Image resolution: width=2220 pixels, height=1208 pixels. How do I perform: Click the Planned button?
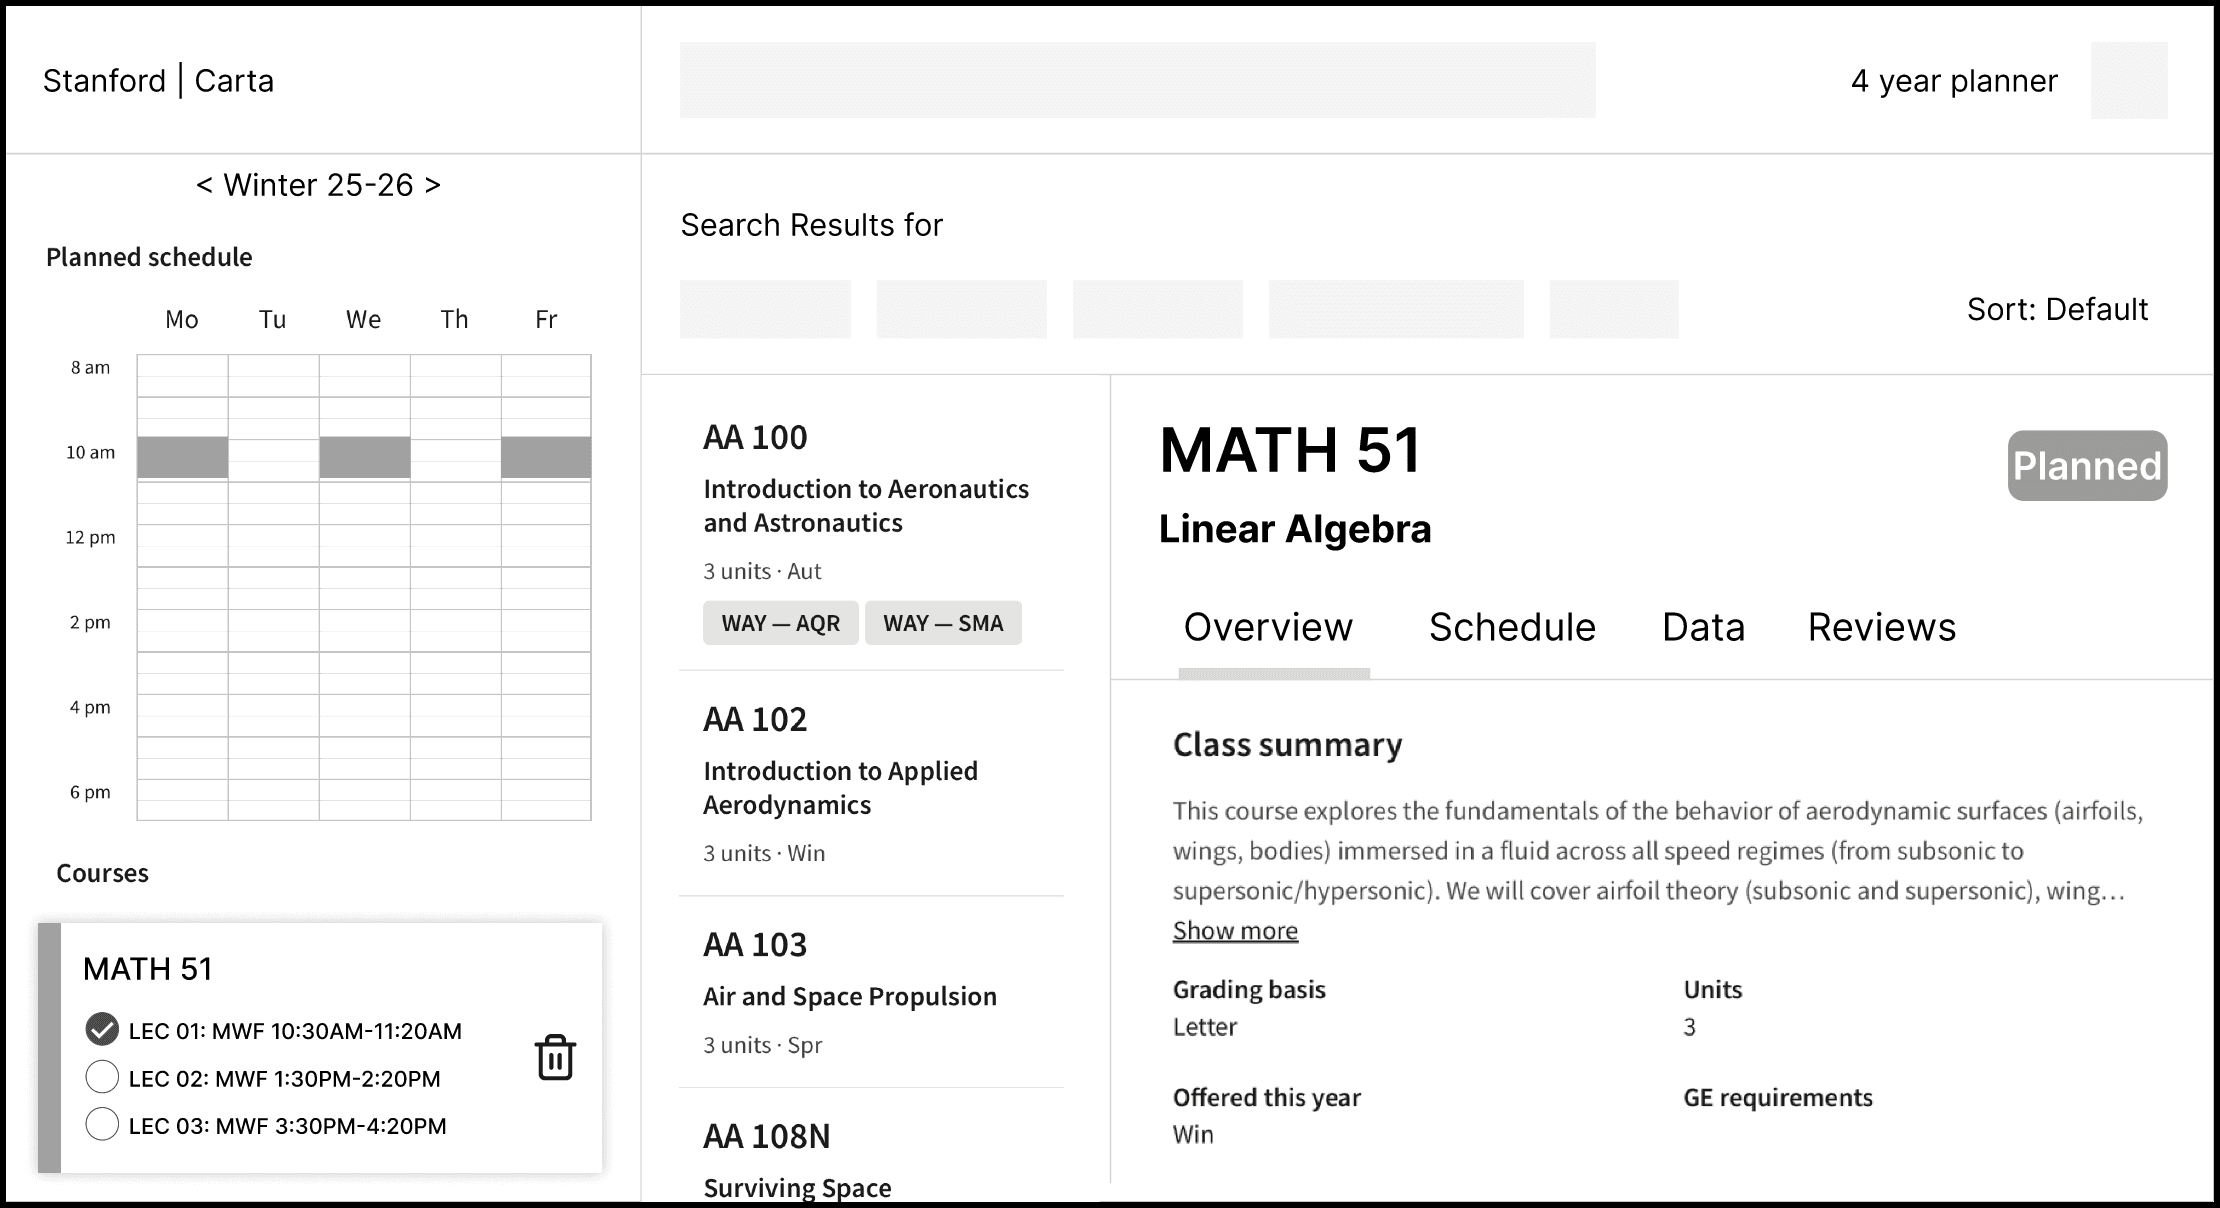click(x=2086, y=466)
